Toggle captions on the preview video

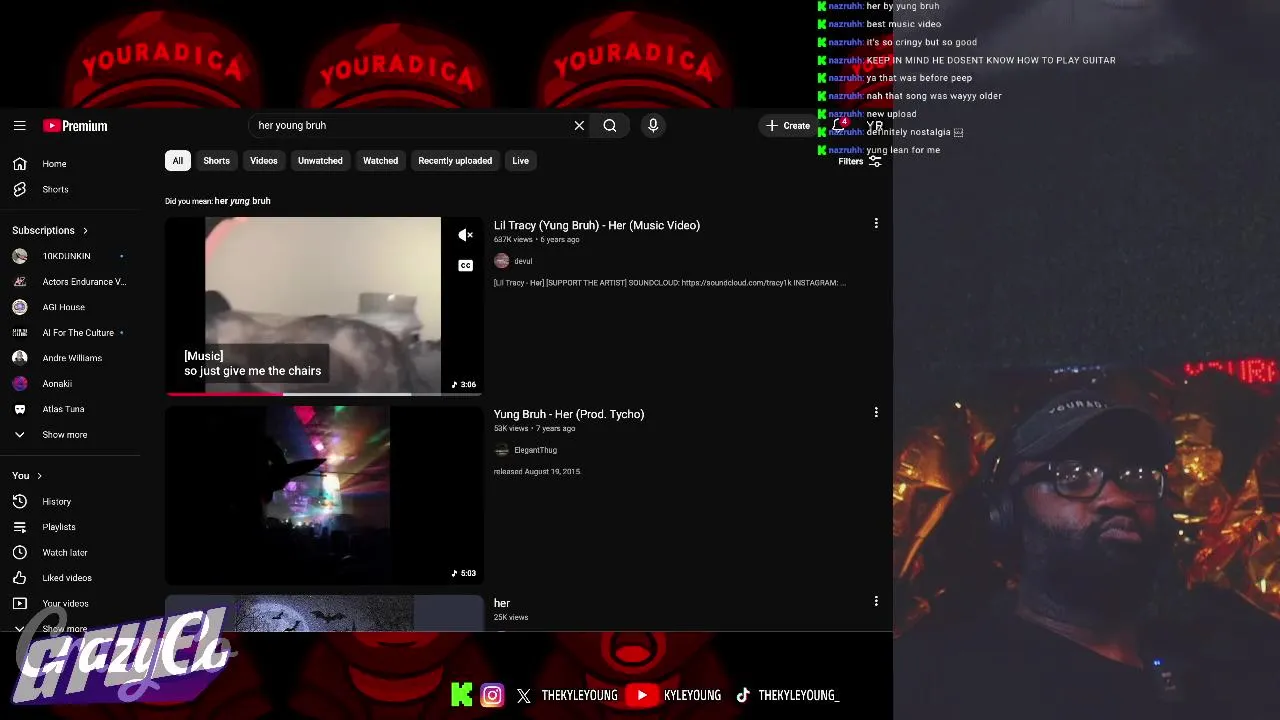pos(465,265)
